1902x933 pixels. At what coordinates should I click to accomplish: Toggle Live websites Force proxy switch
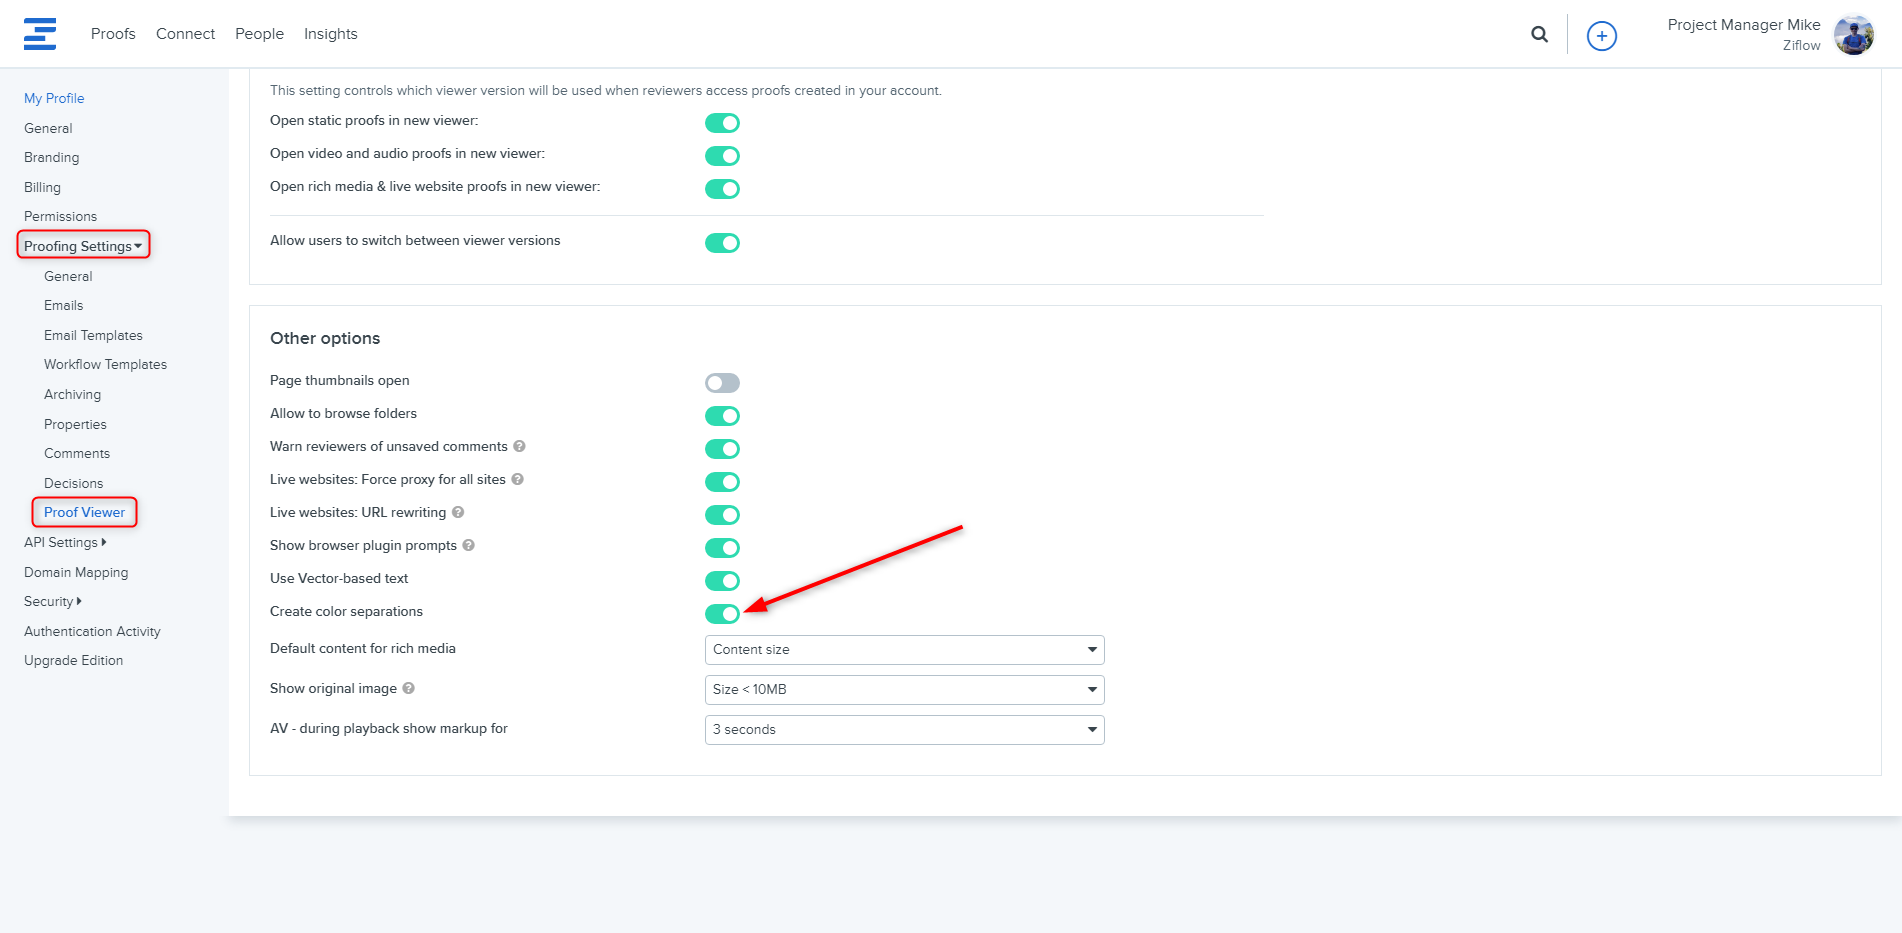pos(722,482)
